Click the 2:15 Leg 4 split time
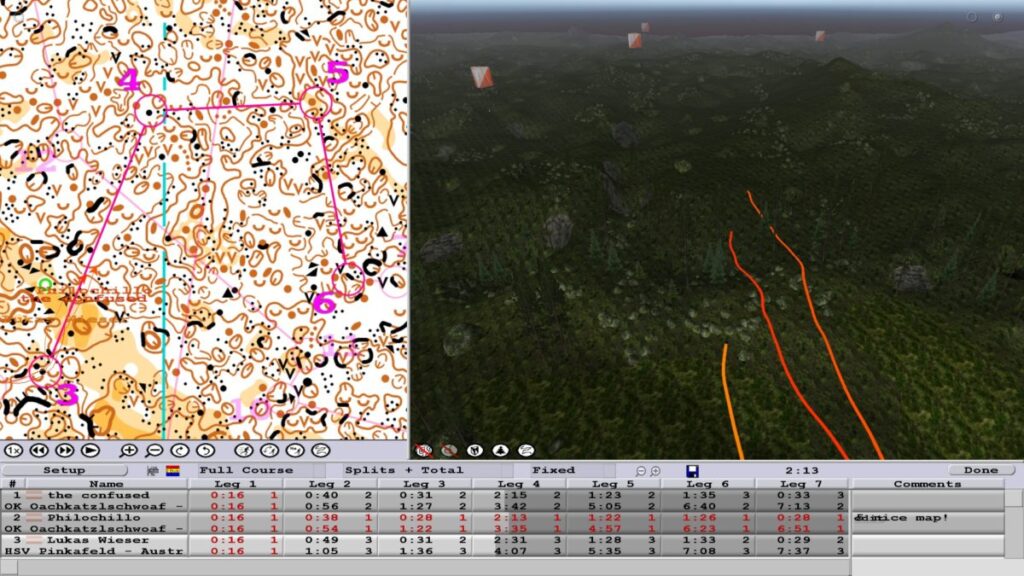Viewport: 1024px width, 576px height. [x=510, y=495]
